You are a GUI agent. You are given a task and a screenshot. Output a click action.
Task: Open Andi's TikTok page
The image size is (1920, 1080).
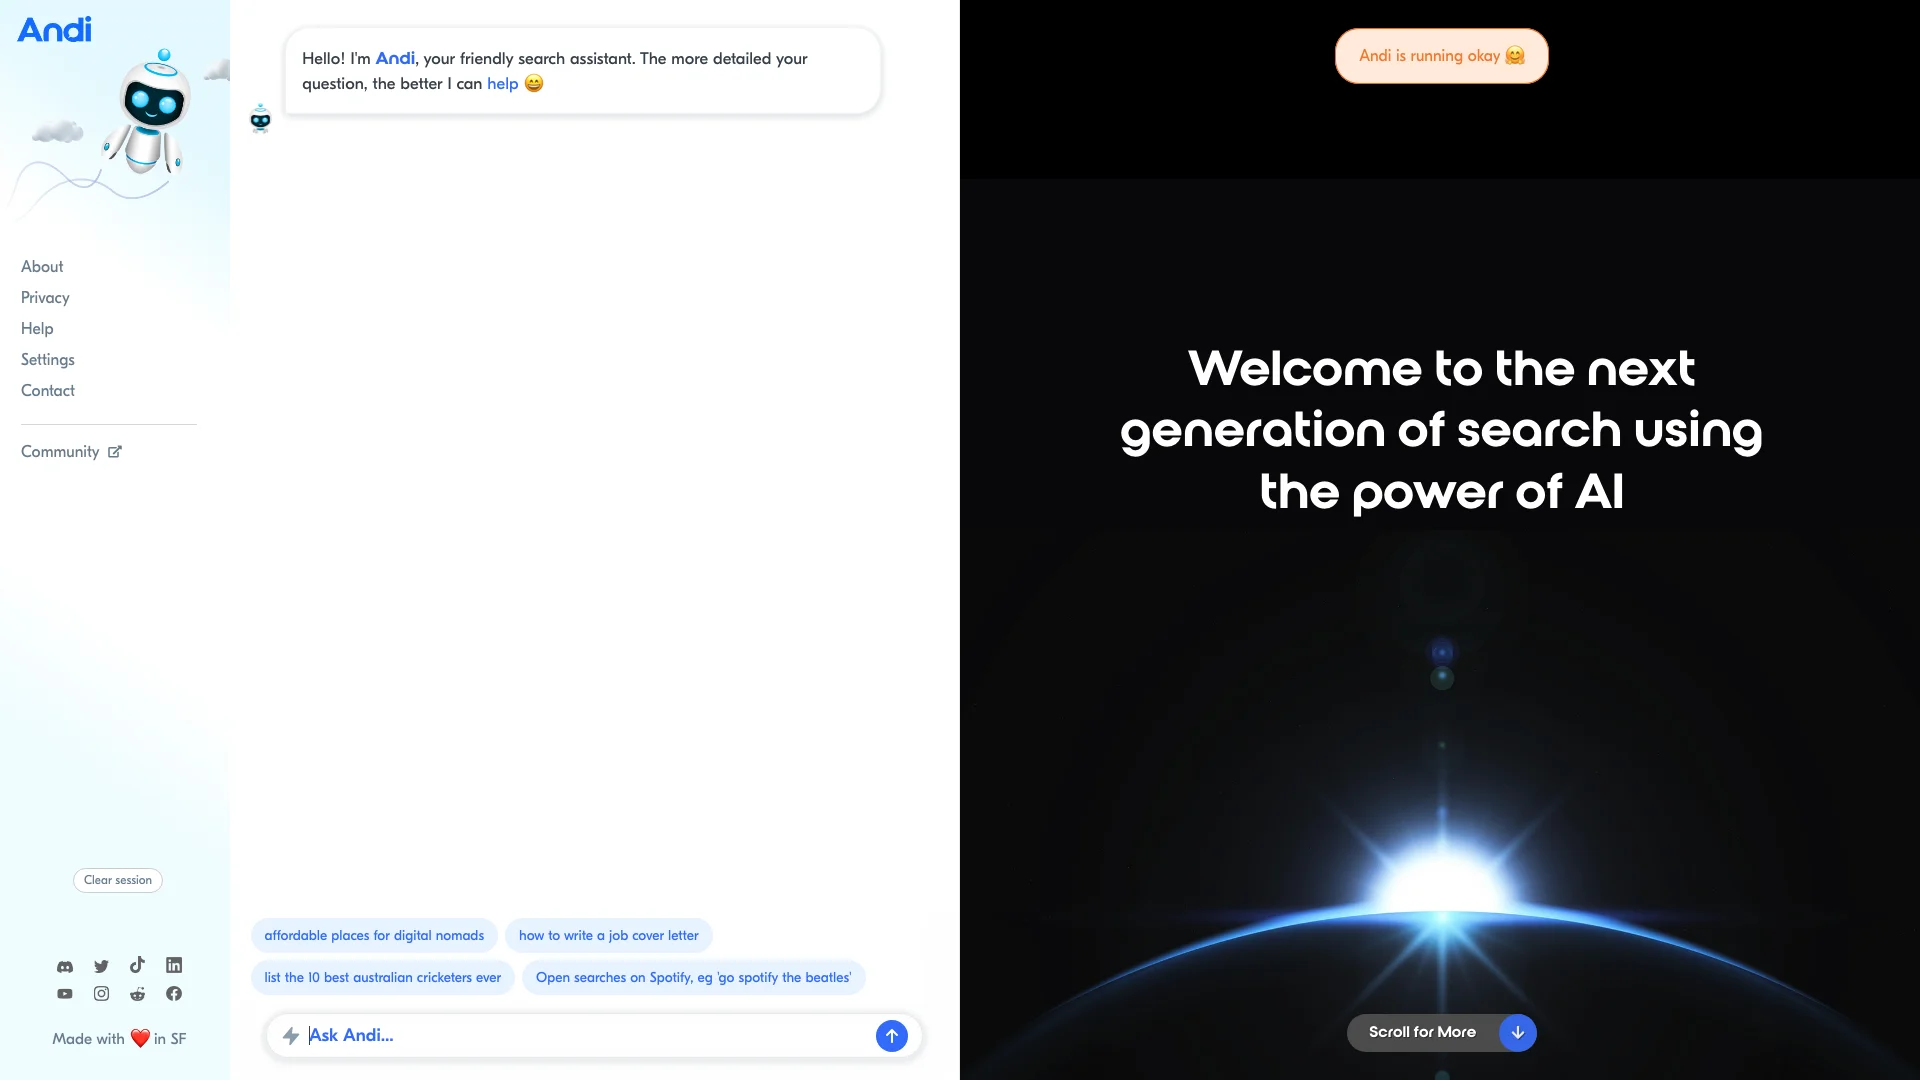137,965
